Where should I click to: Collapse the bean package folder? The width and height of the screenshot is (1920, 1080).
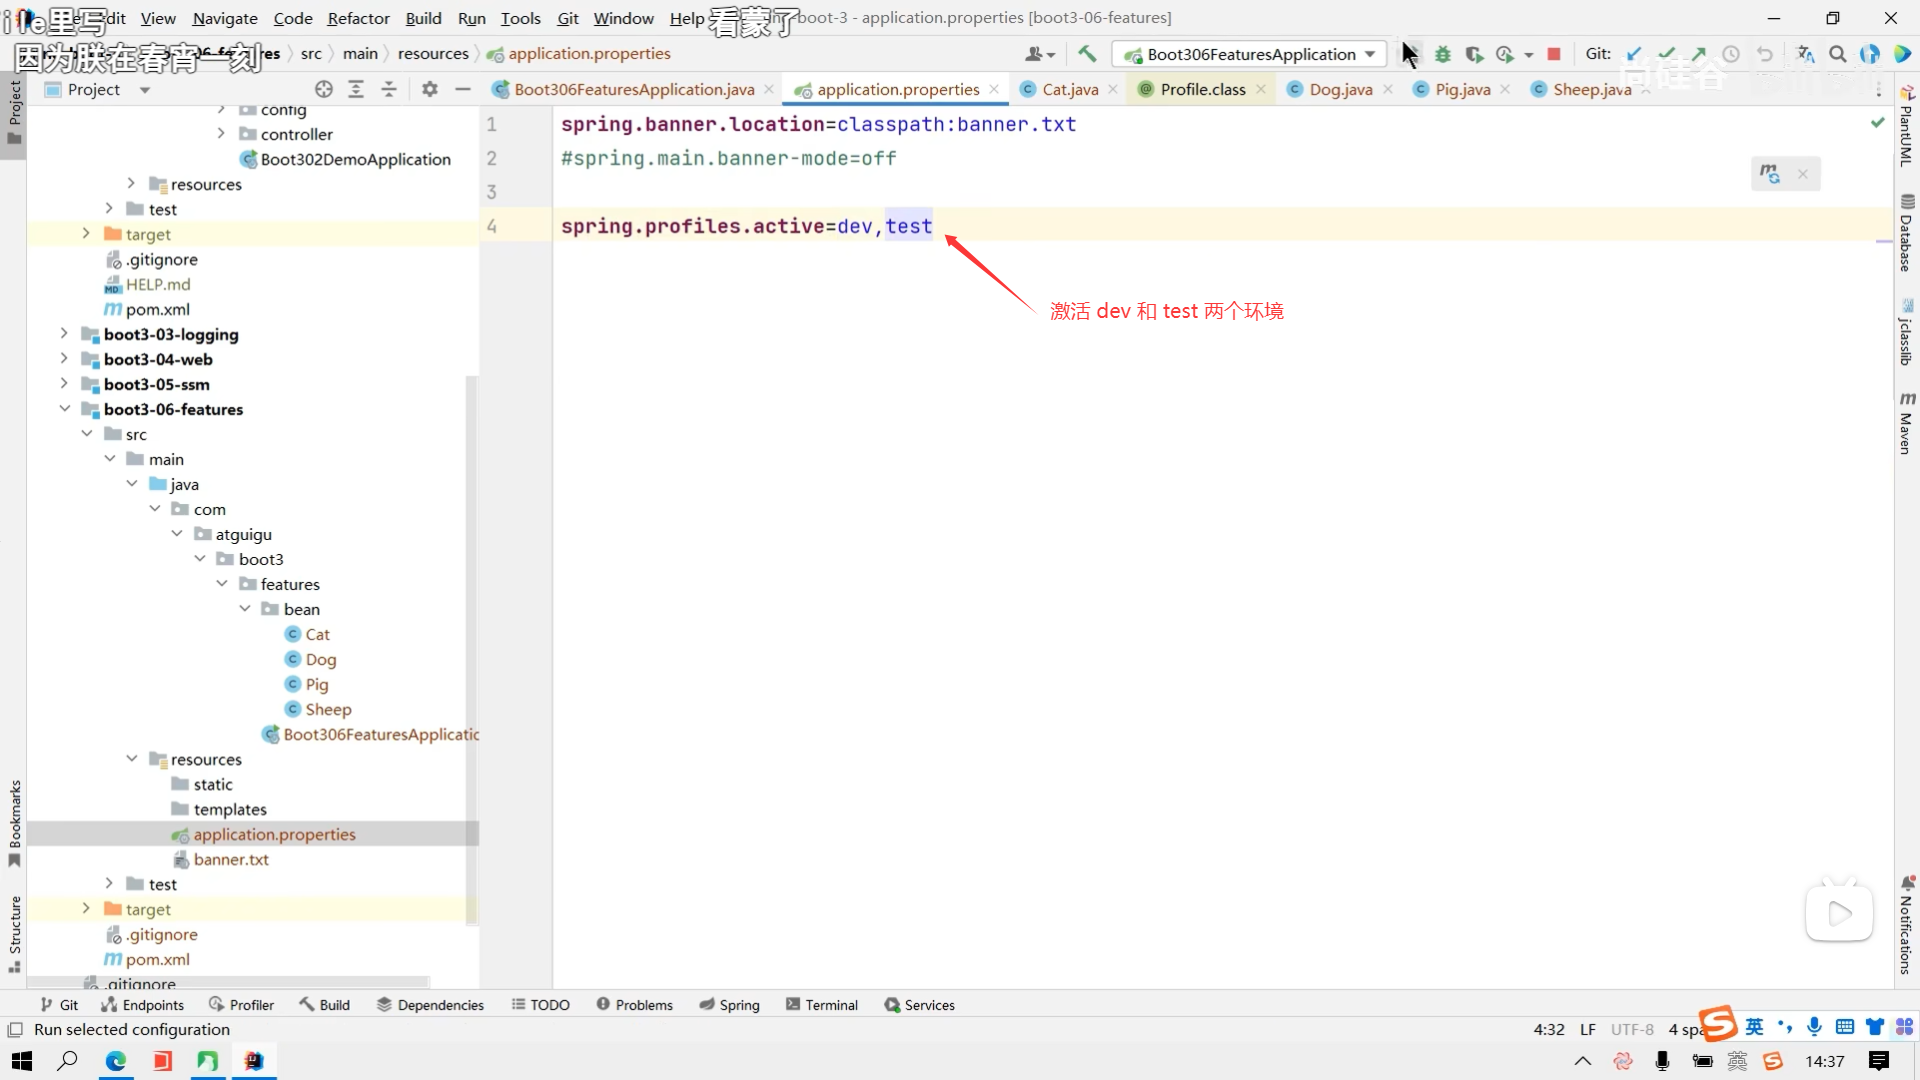(245, 609)
